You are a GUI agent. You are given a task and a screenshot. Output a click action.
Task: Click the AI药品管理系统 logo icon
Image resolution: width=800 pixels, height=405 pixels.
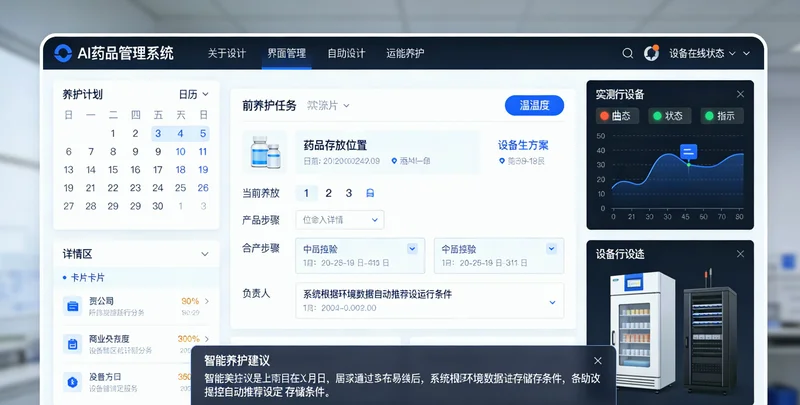click(63, 53)
